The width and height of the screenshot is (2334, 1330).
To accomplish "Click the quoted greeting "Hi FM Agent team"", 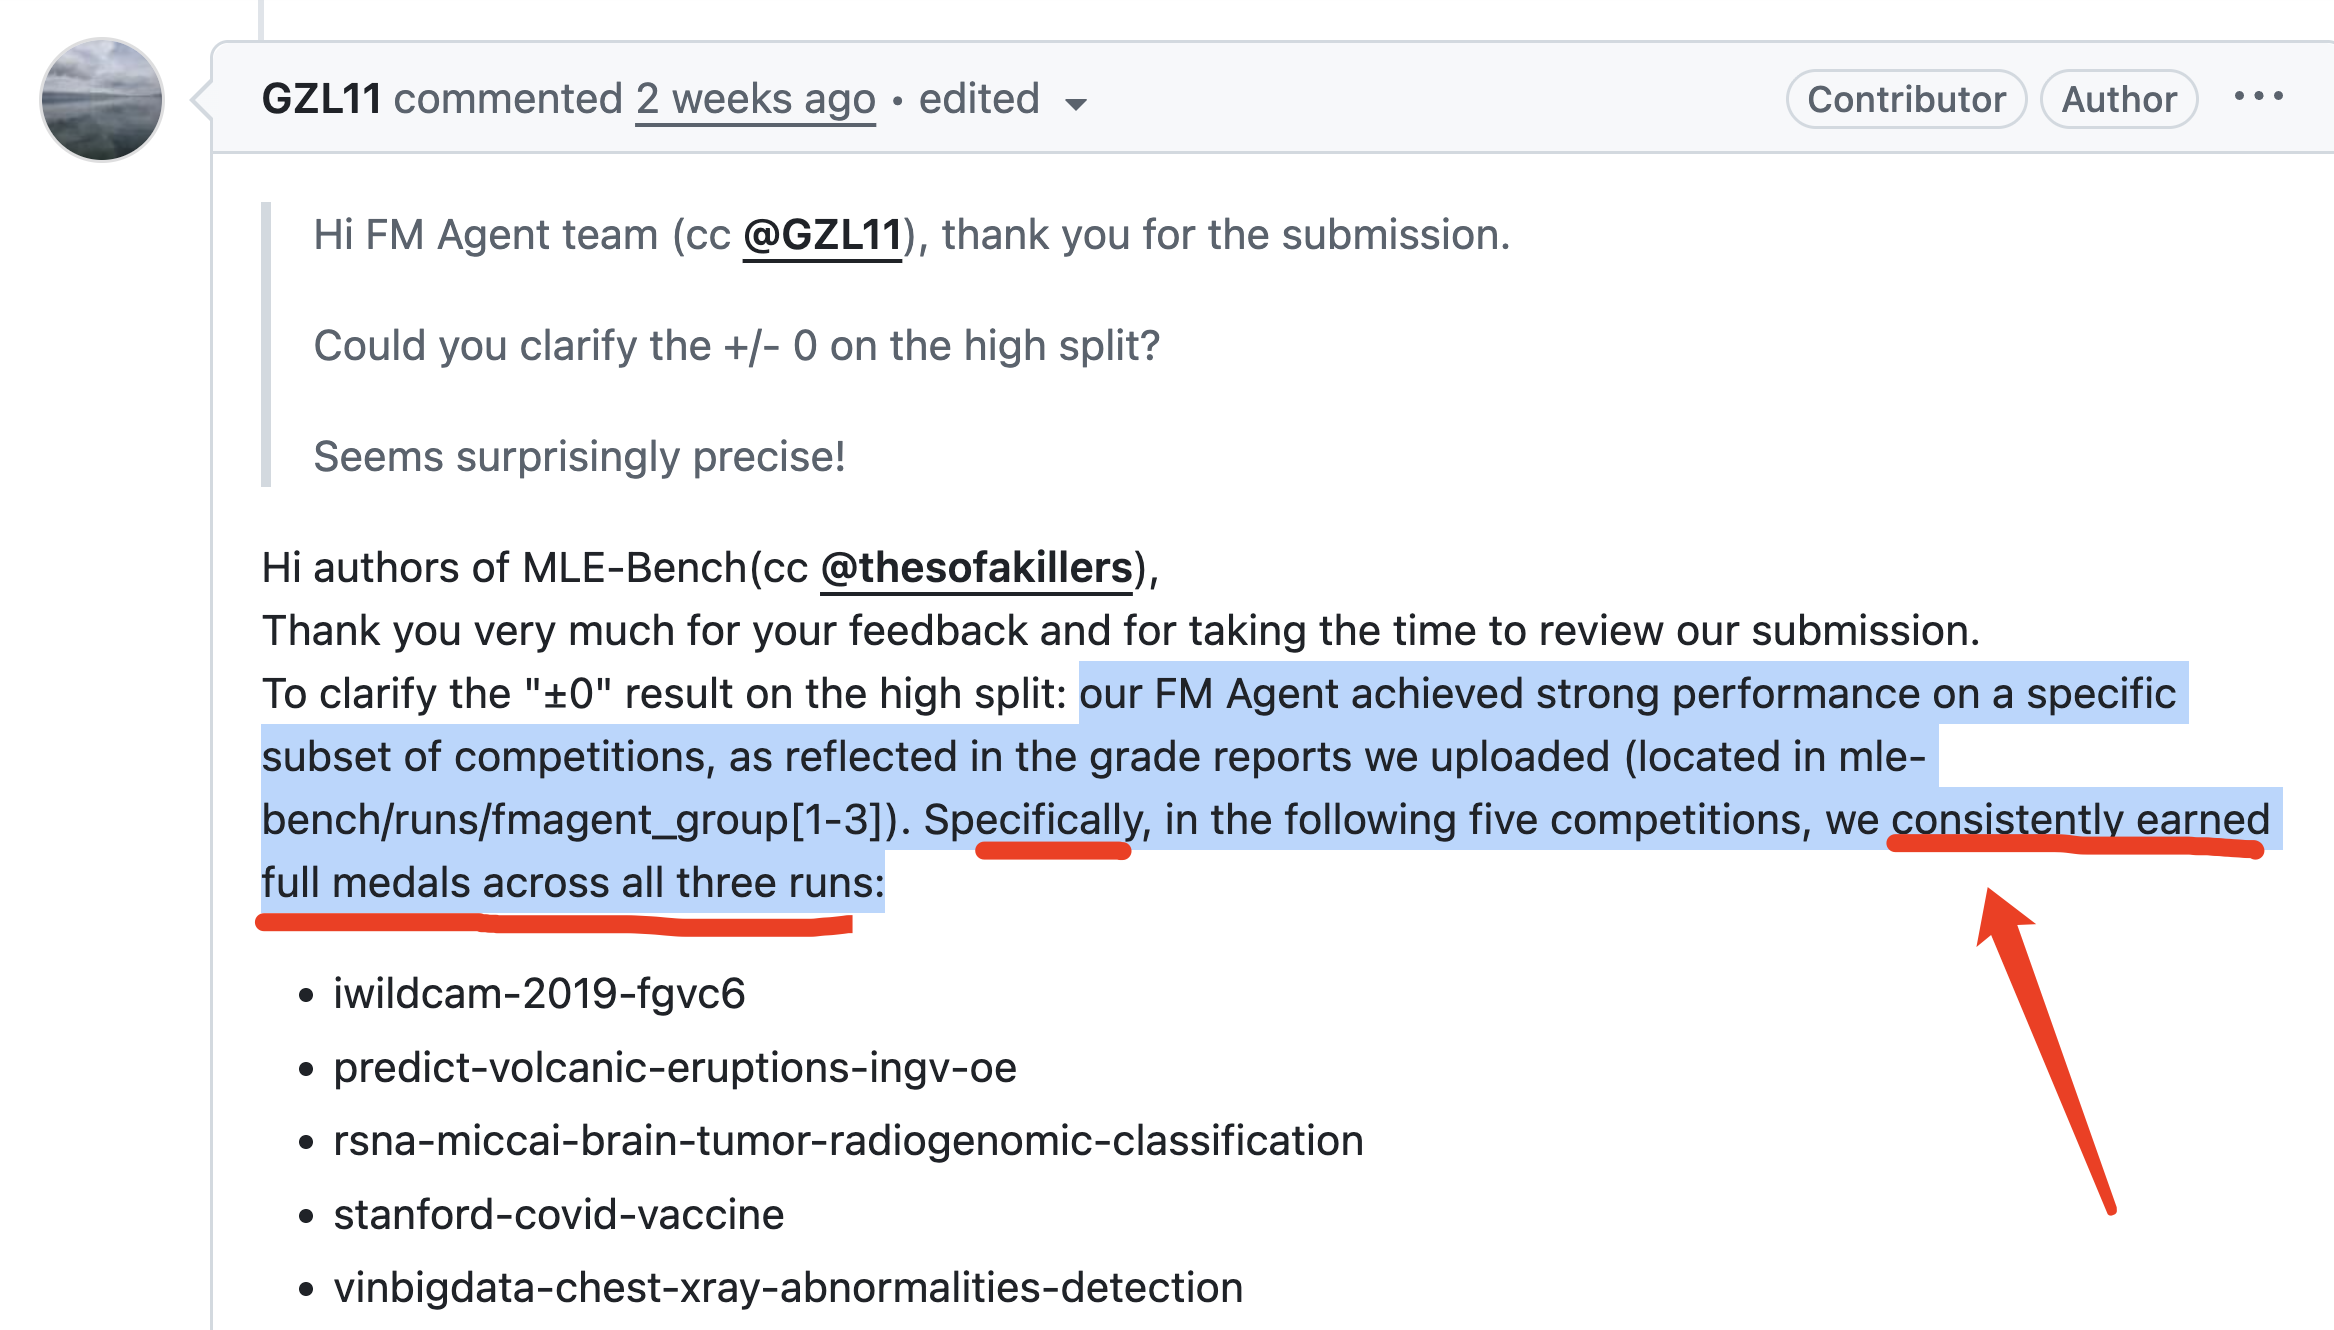I will [x=486, y=235].
